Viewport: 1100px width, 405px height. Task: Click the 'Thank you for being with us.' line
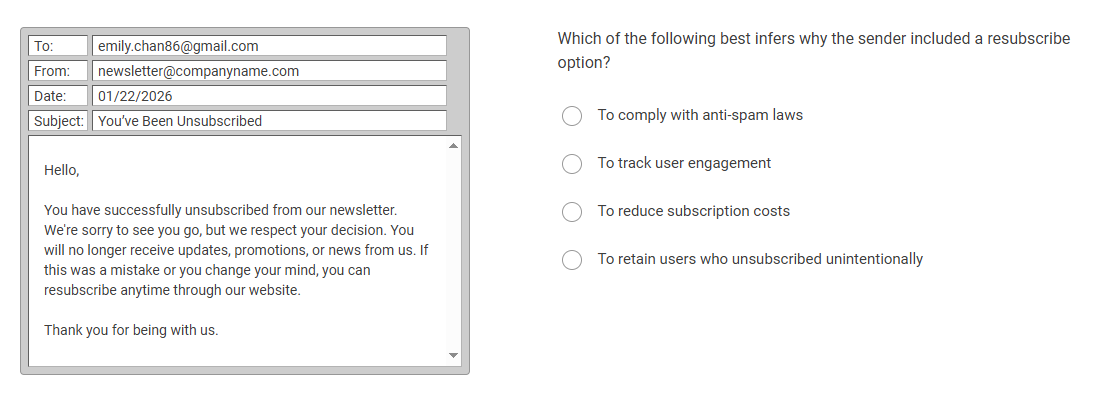tap(131, 330)
